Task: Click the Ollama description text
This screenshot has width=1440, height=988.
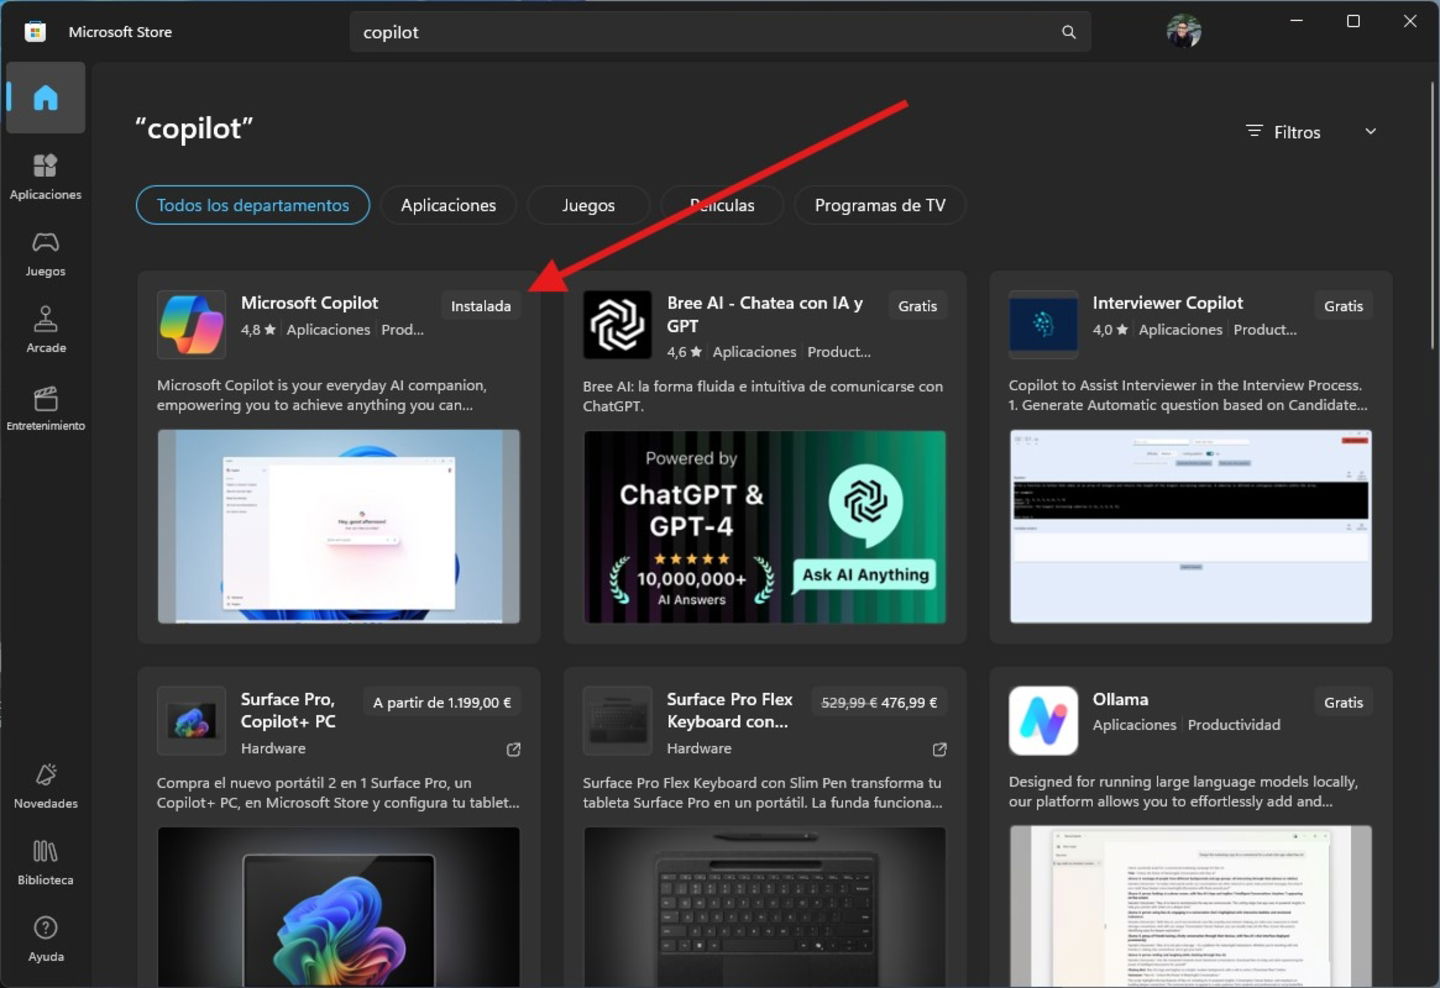Action: click(x=1183, y=791)
